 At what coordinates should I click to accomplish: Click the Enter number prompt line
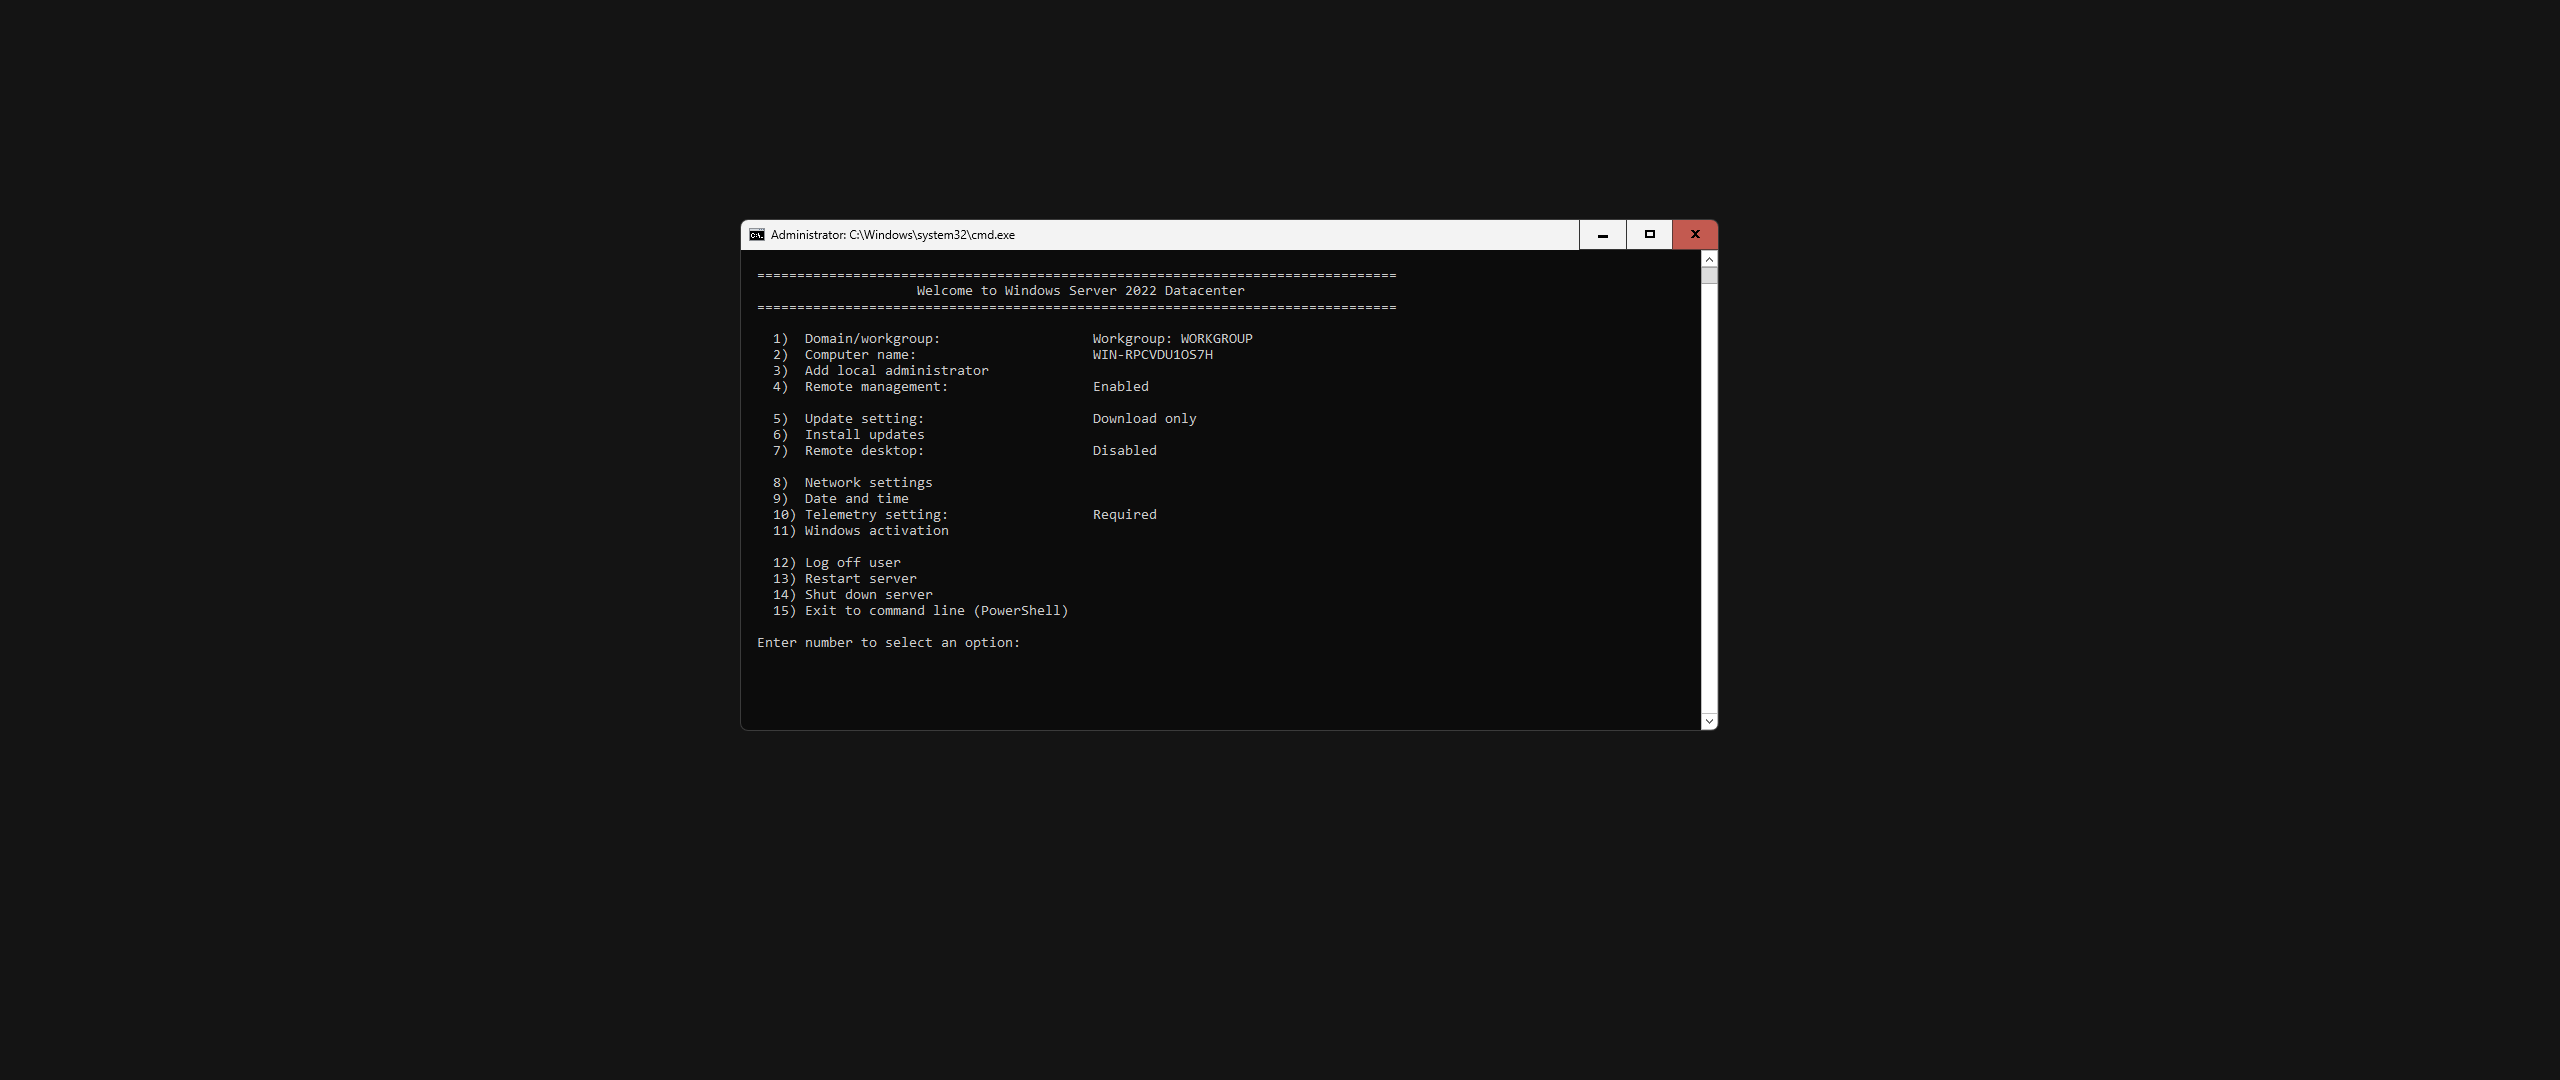click(x=888, y=643)
